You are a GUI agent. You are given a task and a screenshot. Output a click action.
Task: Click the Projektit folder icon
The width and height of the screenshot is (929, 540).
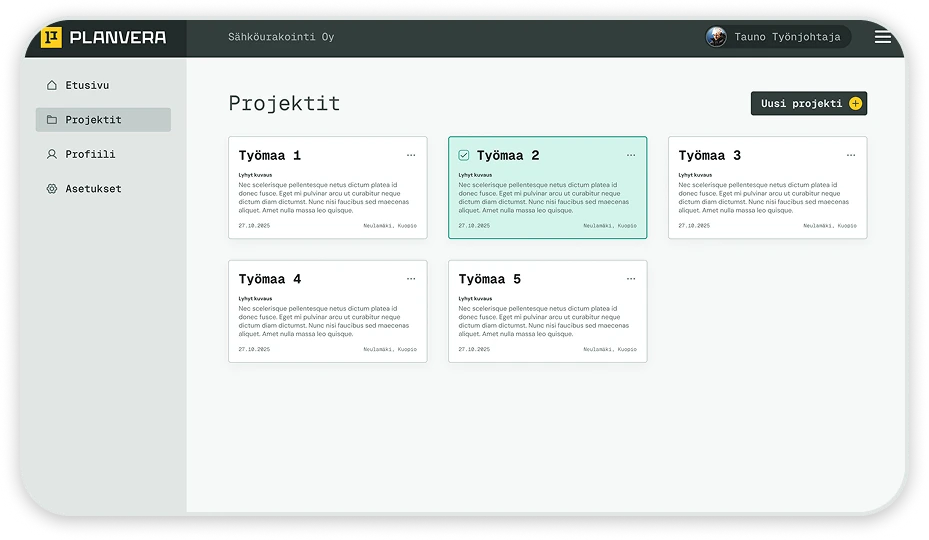52,120
